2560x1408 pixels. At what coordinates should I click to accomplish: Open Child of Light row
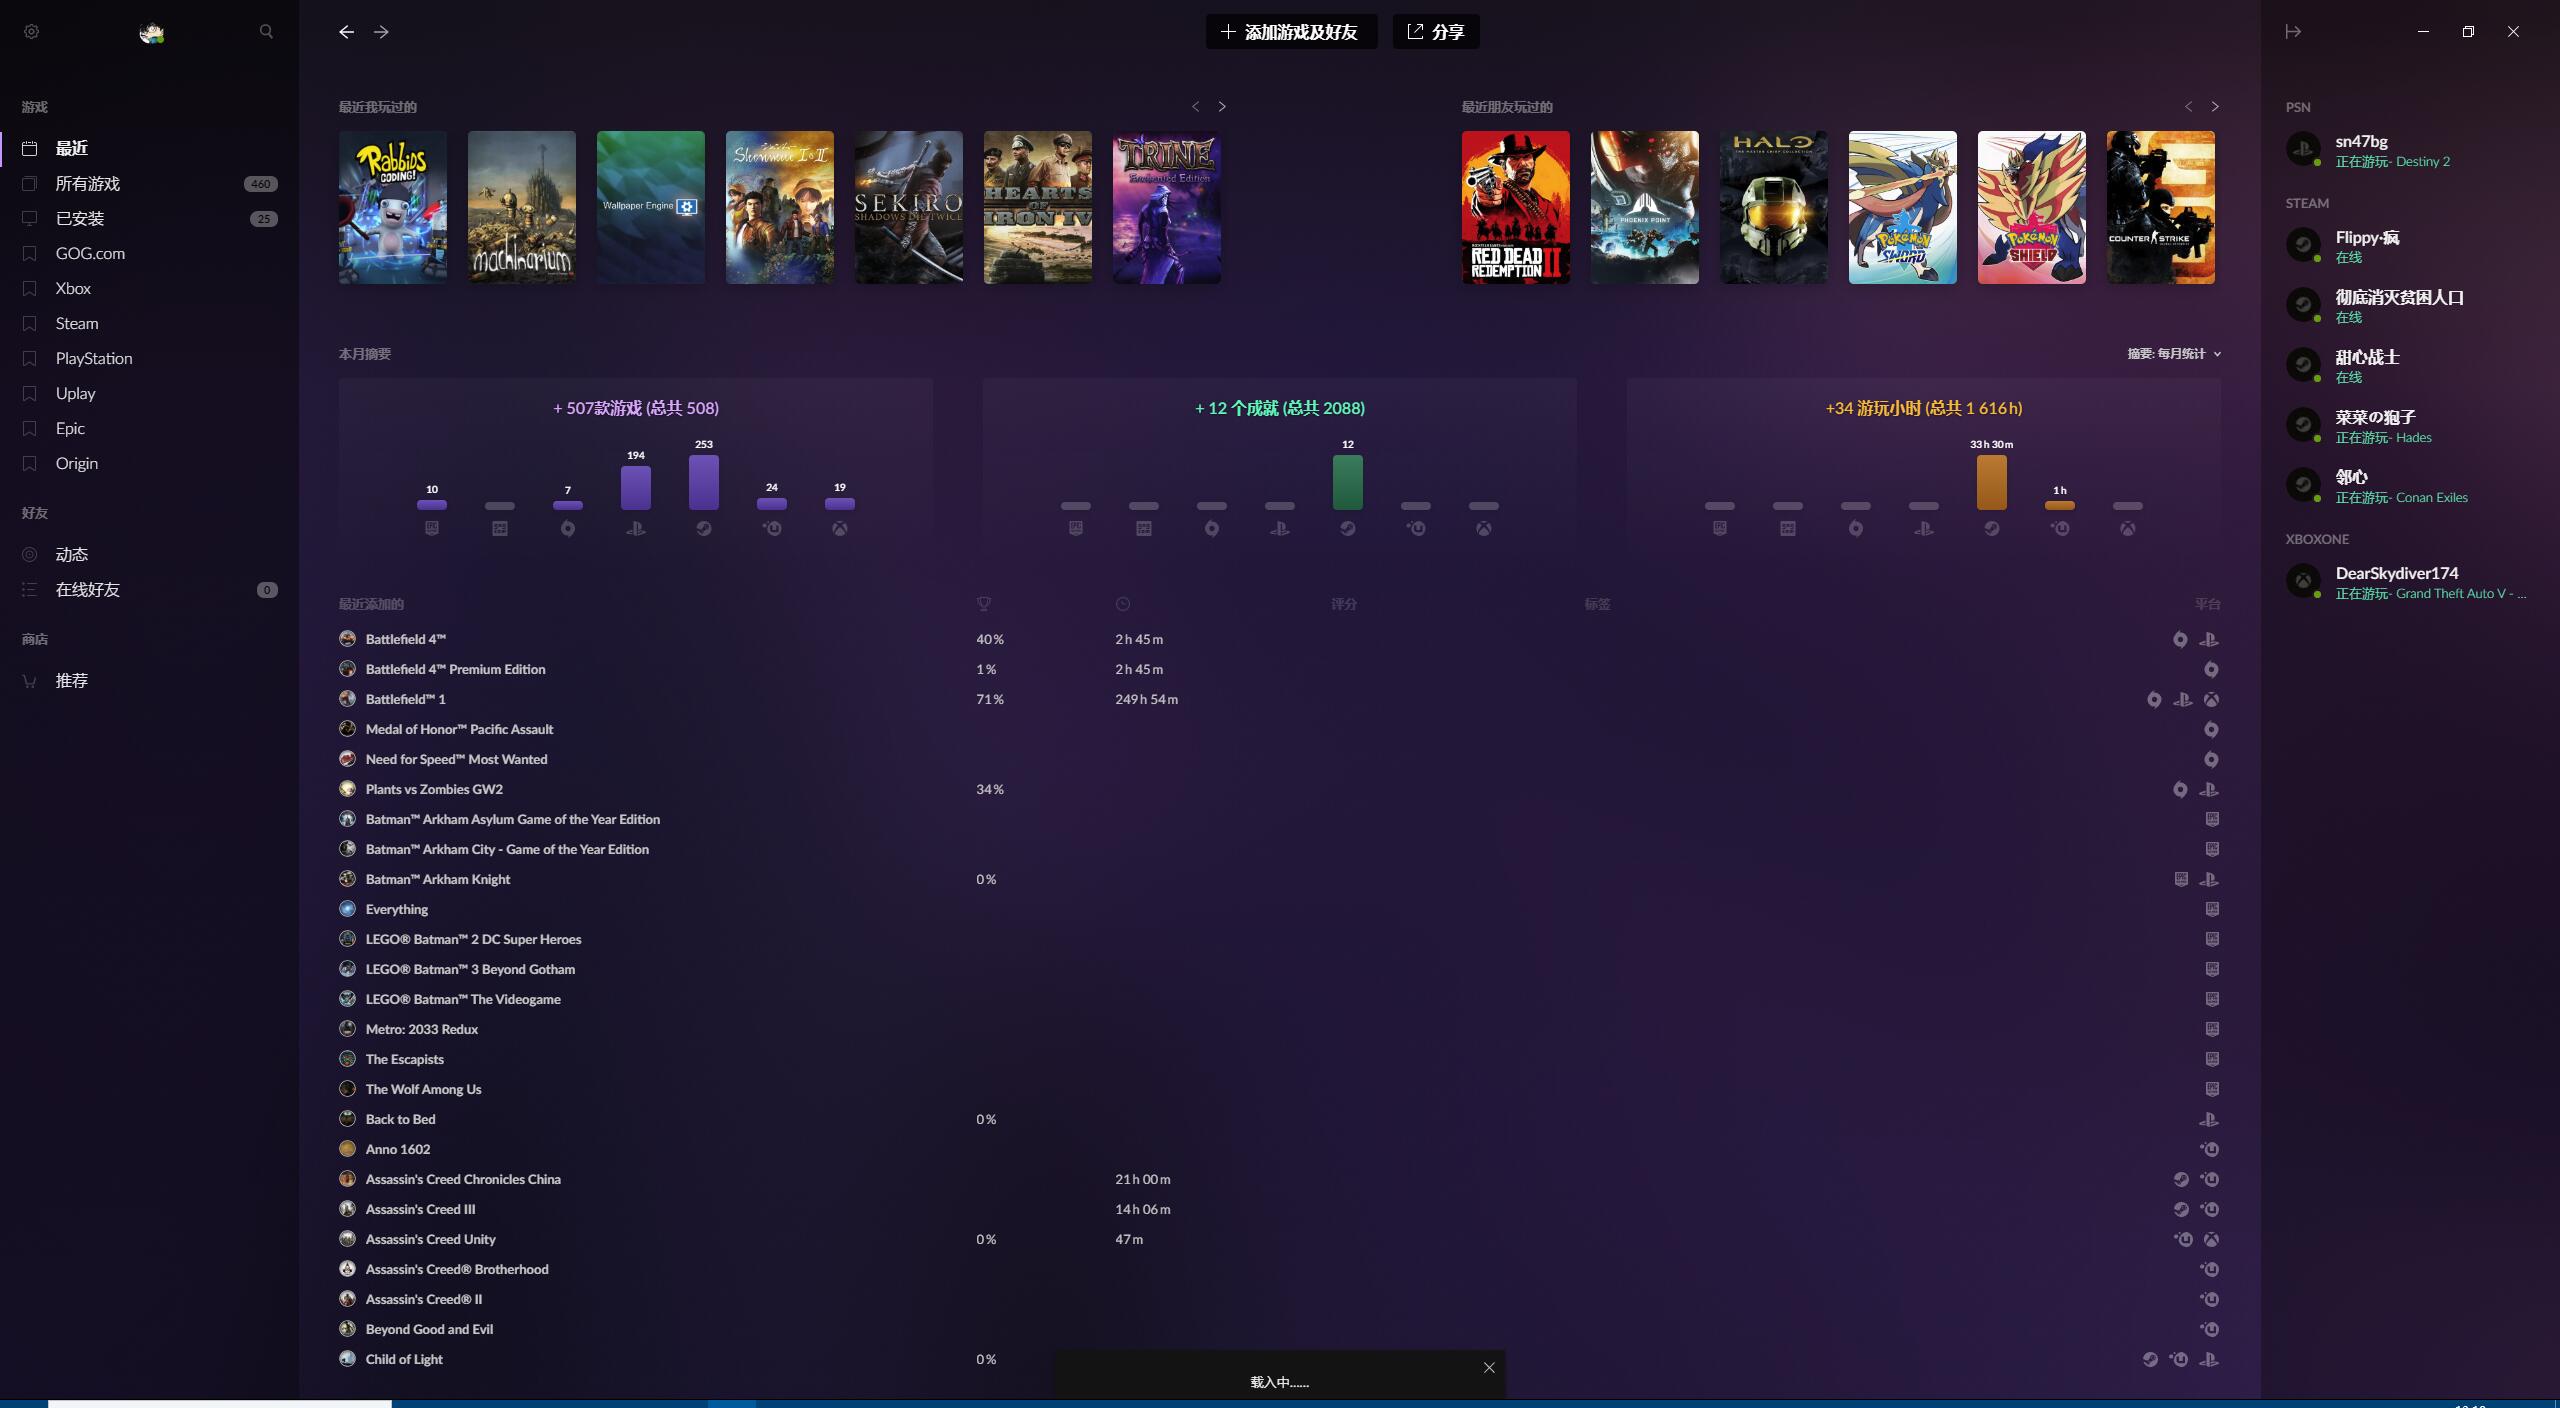tap(1280, 1360)
